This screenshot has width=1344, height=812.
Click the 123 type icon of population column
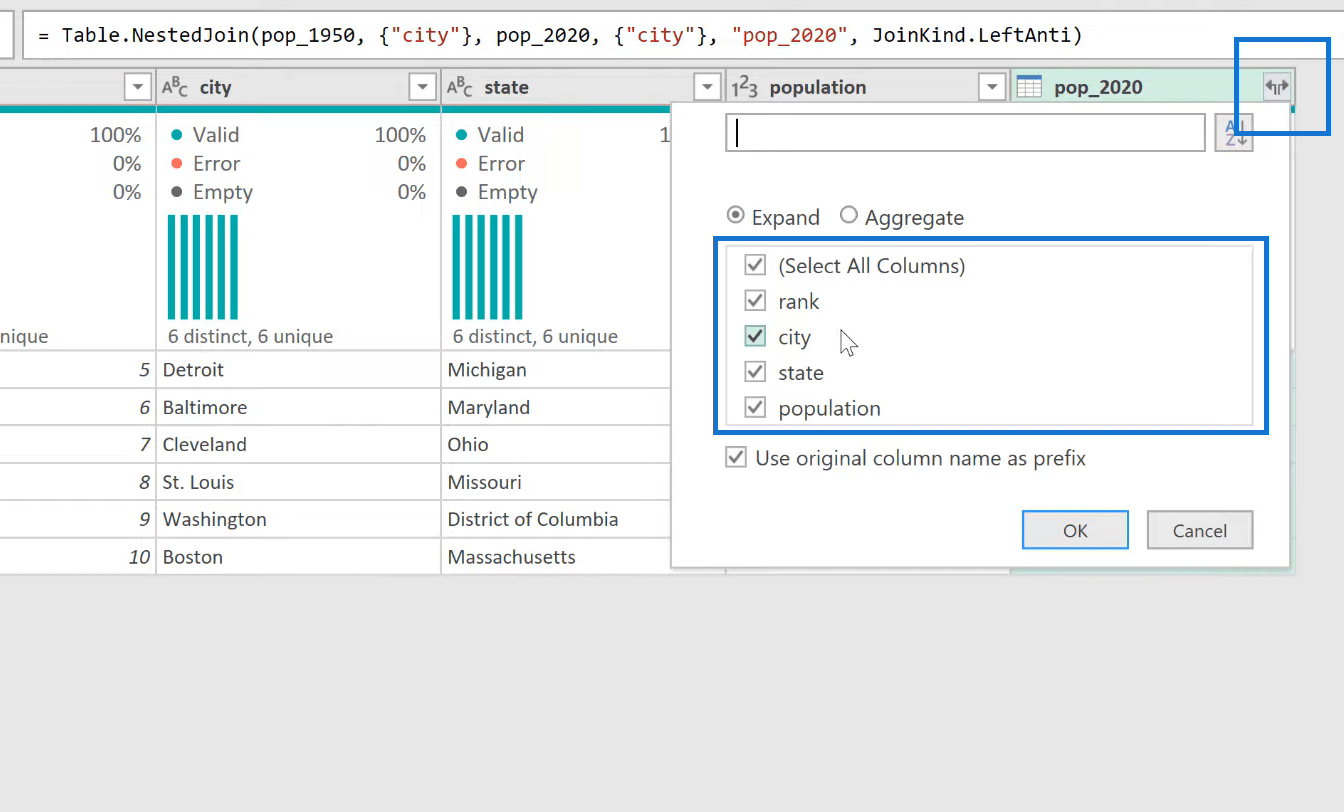click(745, 88)
